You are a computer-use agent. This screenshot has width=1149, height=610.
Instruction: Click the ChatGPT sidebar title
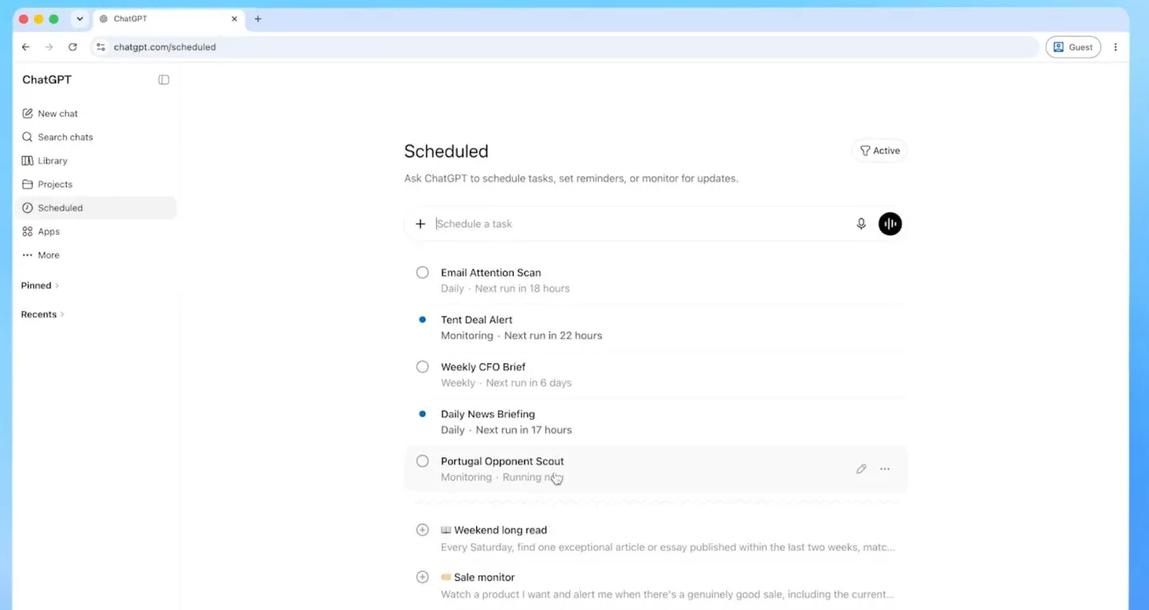pos(47,80)
